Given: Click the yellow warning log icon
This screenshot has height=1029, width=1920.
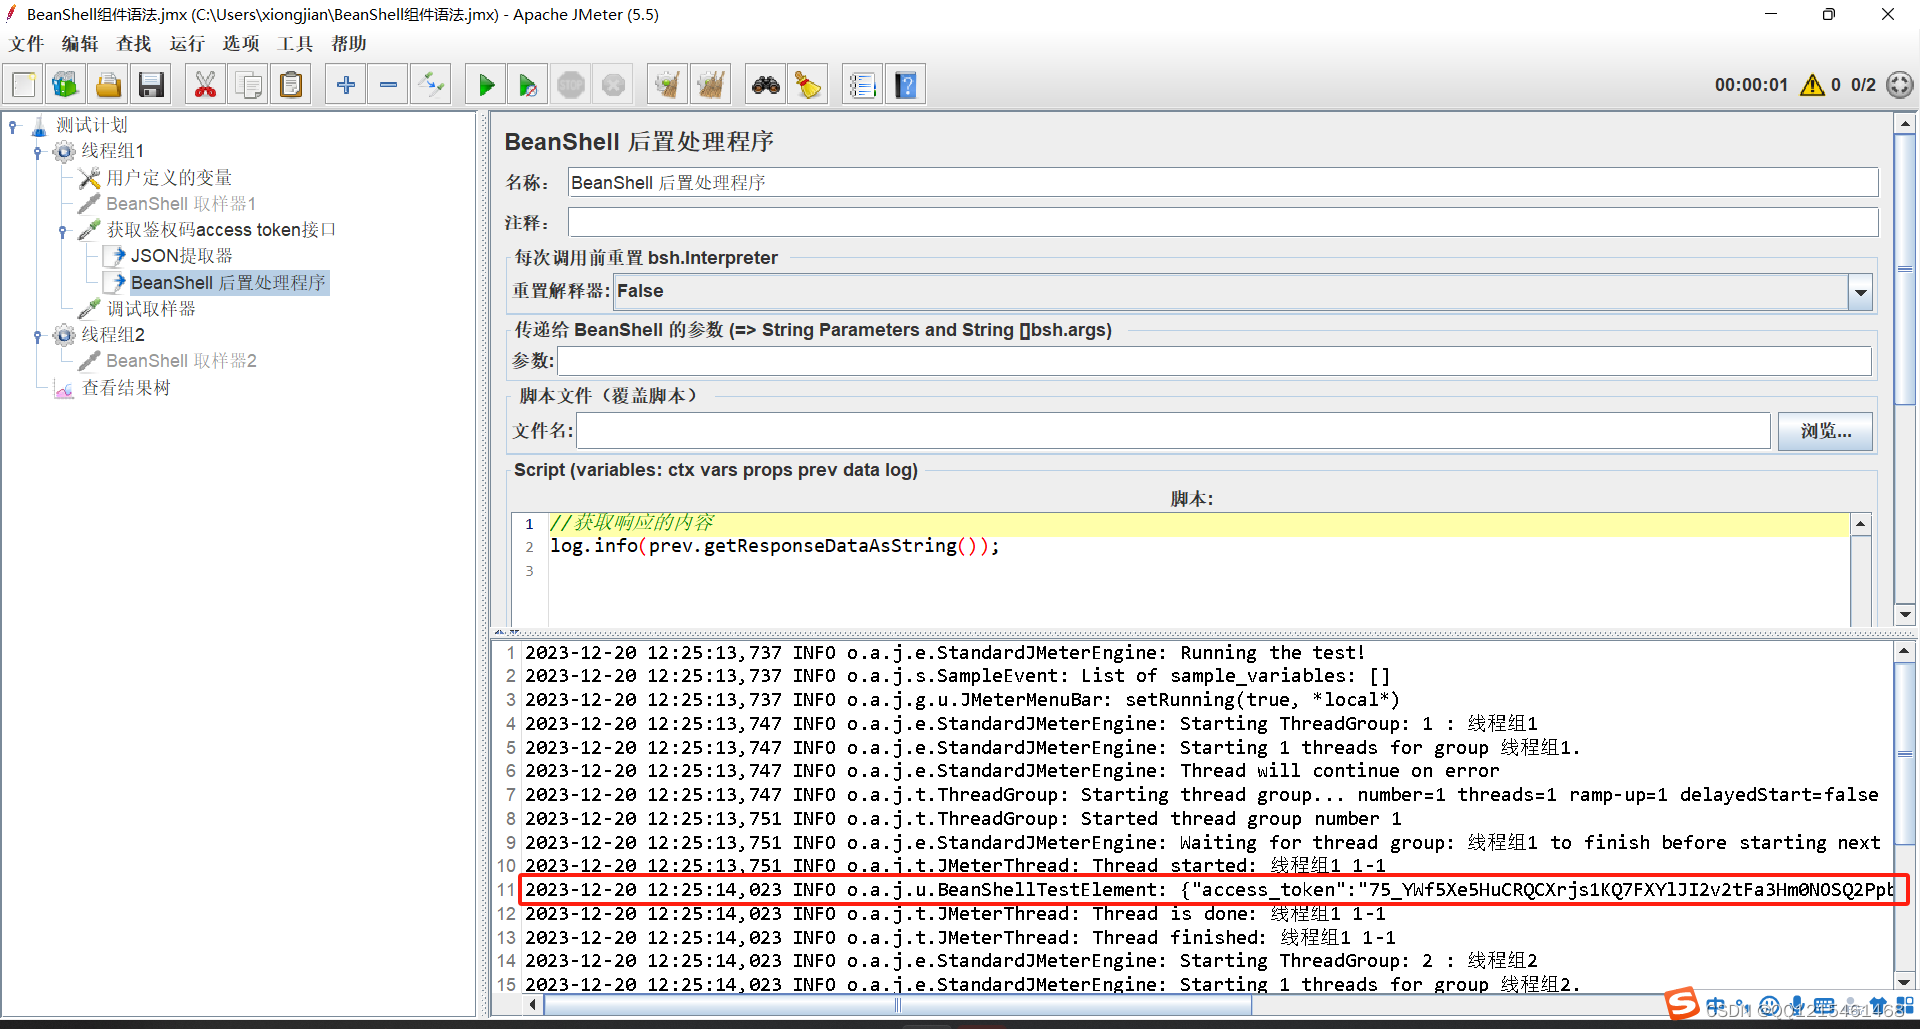Looking at the screenshot, I should (x=1812, y=85).
